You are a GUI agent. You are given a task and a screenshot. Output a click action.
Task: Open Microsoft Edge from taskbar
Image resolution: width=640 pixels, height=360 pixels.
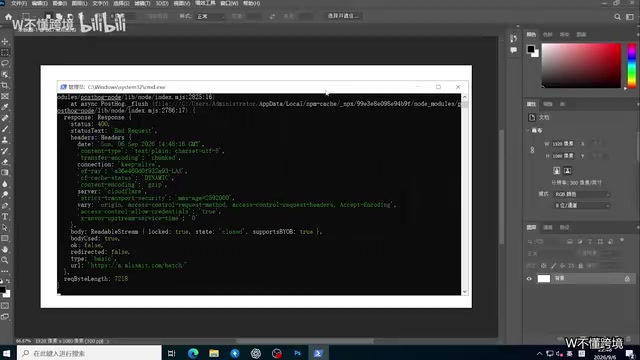pos(193,353)
